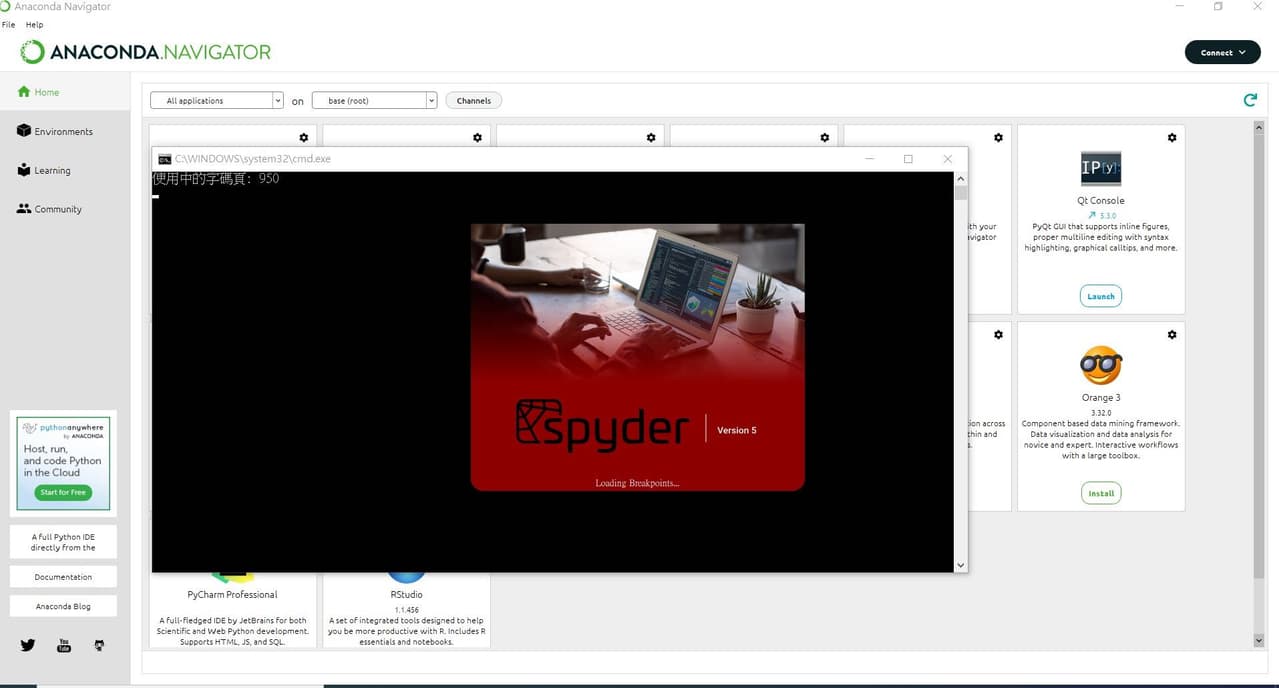This screenshot has height=688, width=1279.
Task: Click the Spyder logo on the splash
Action: click(602, 425)
